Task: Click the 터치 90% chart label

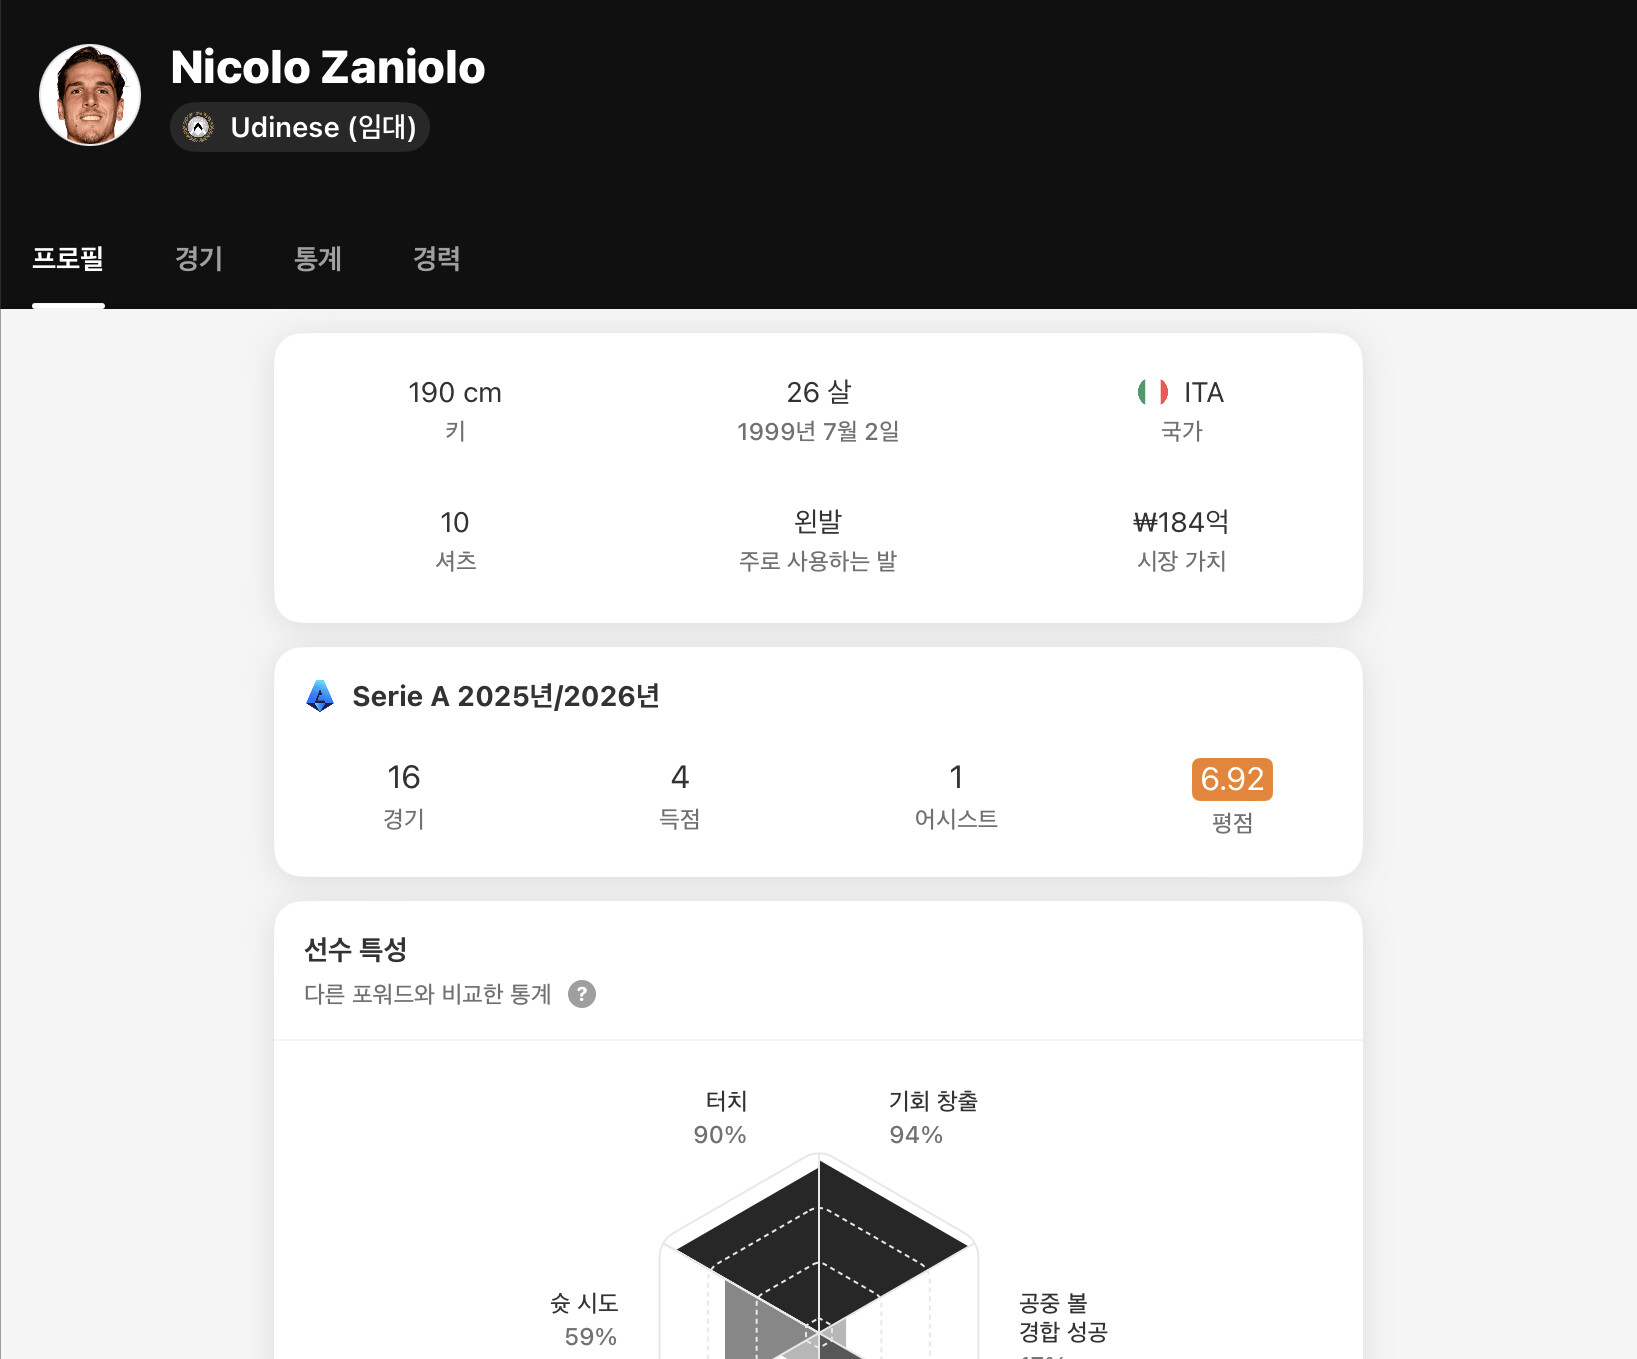Action: [724, 1117]
